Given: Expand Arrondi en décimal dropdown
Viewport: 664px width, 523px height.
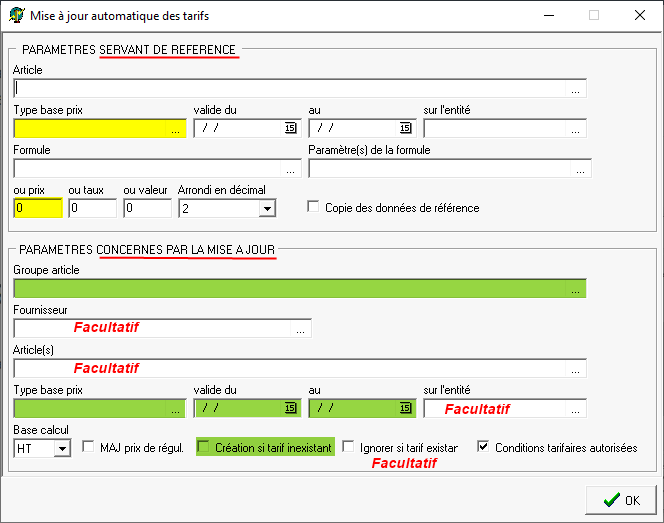Looking at the screenshot, I should click(266, 209).
